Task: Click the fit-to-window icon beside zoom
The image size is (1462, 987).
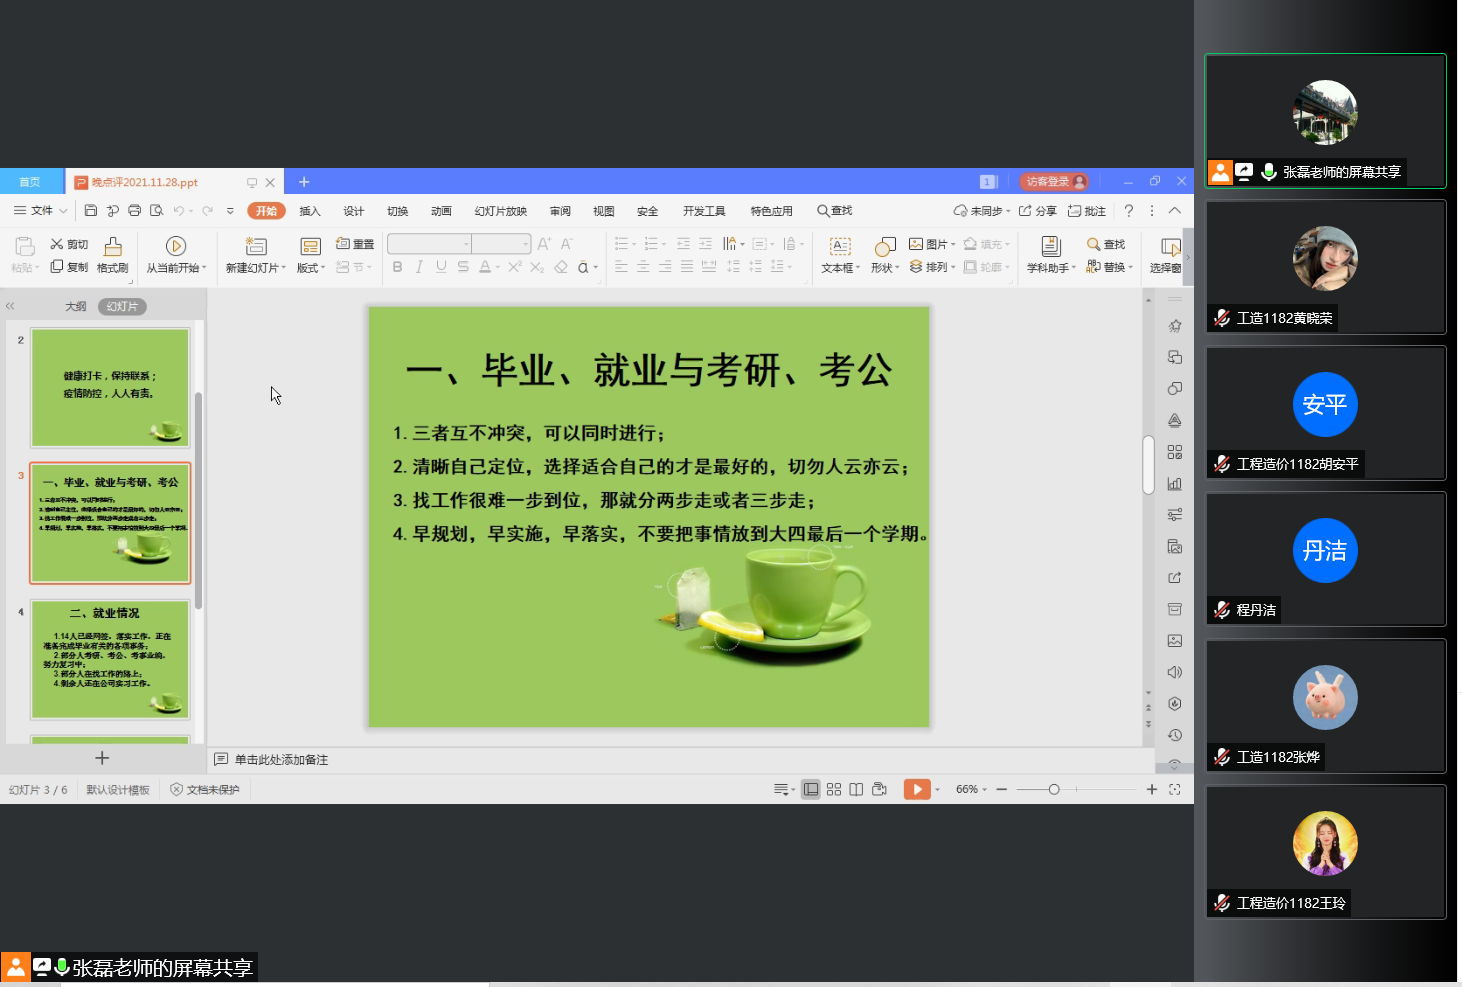Action: [x=1175, y=790]
